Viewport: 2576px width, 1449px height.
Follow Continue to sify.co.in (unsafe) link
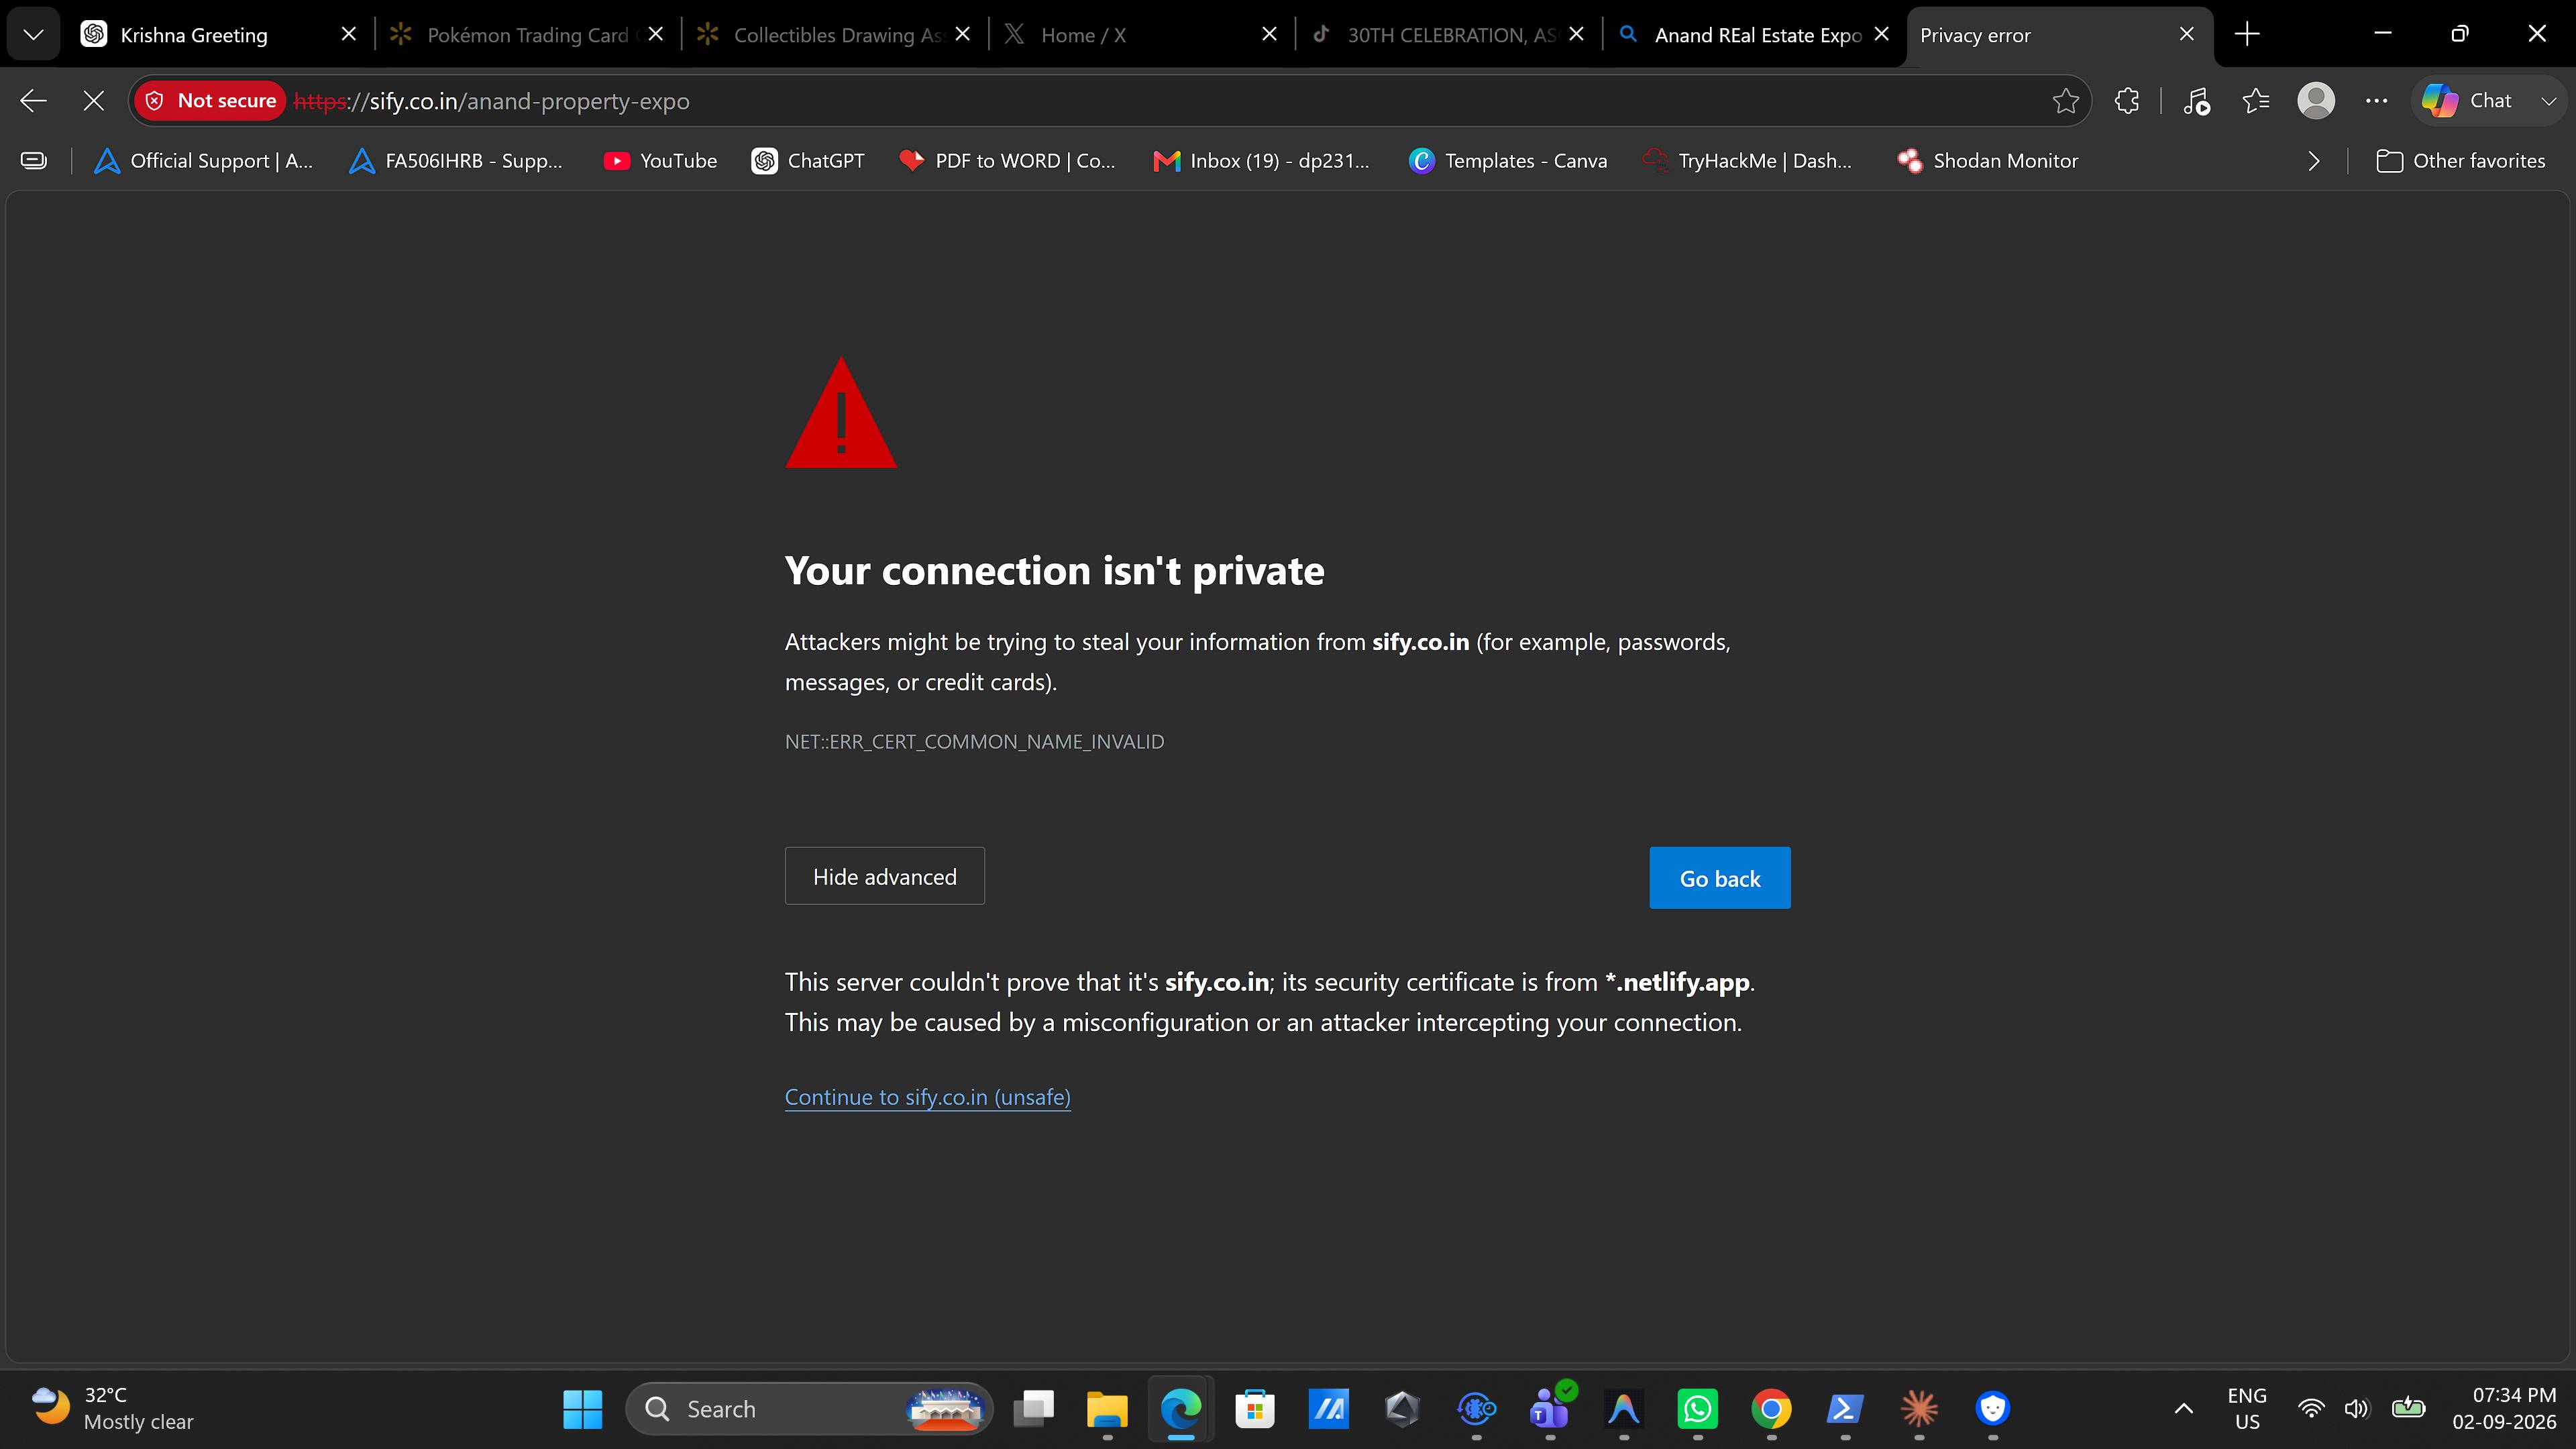(927, 1097)
